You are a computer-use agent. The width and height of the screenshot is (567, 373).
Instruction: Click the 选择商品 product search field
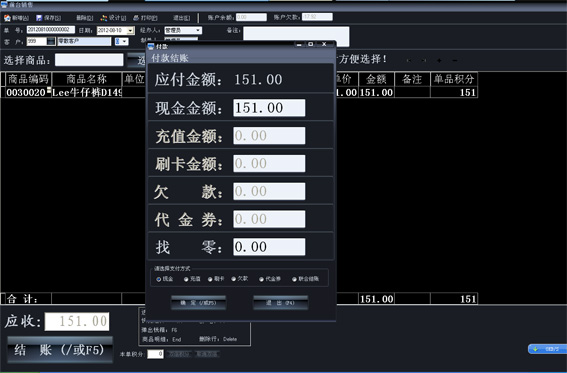(89, 60)
